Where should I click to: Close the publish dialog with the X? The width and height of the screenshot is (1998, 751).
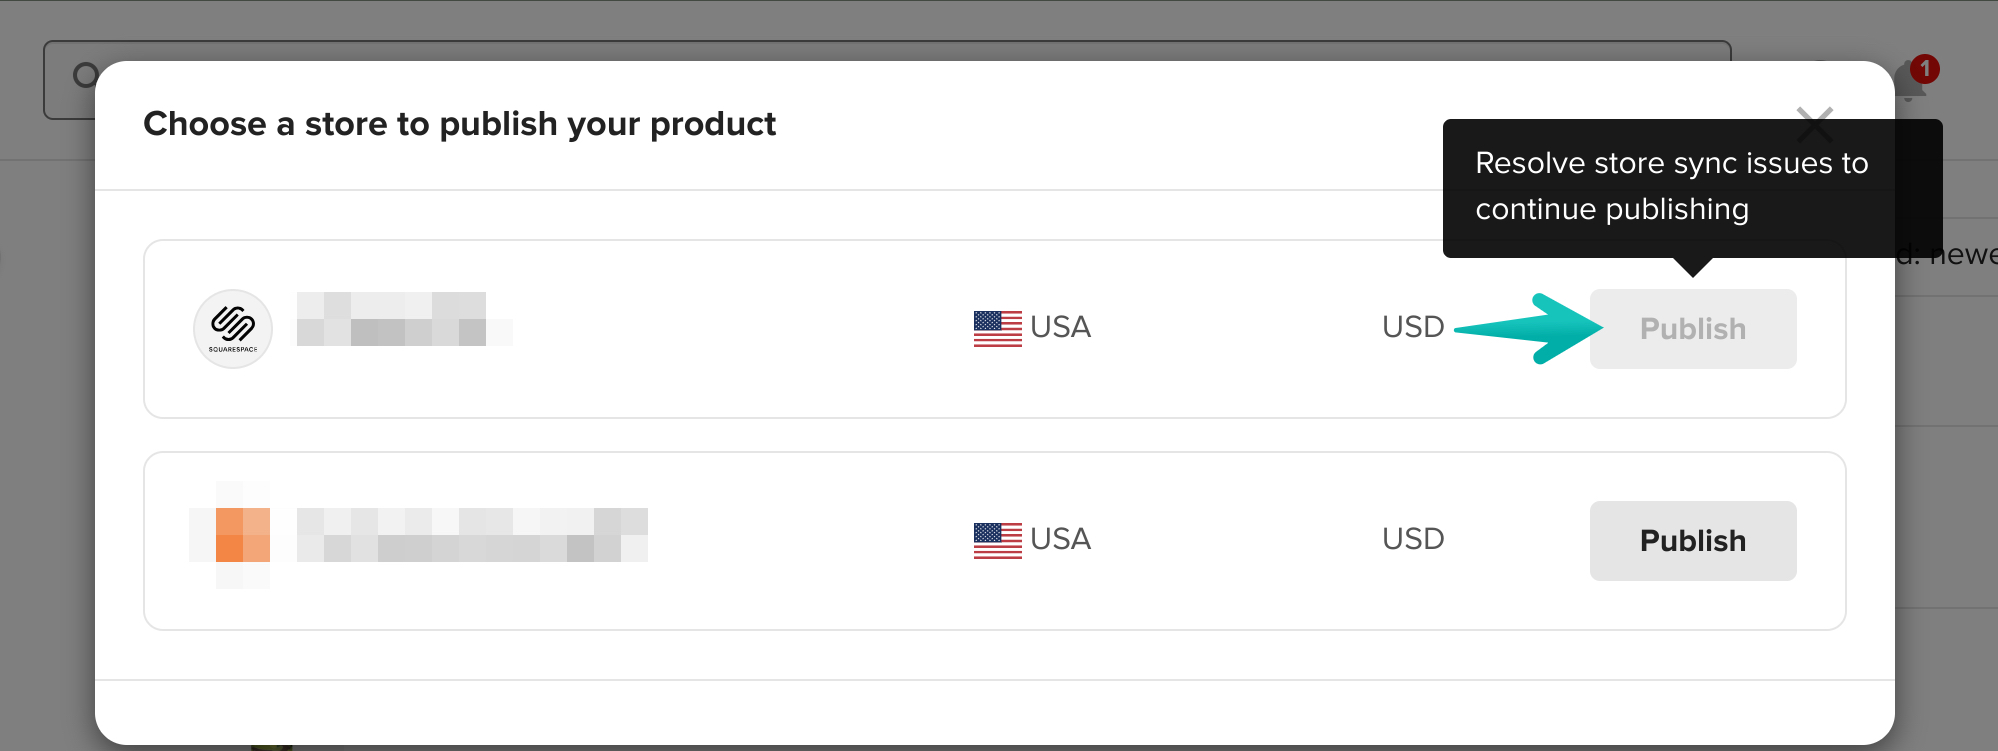[1814, 124]
